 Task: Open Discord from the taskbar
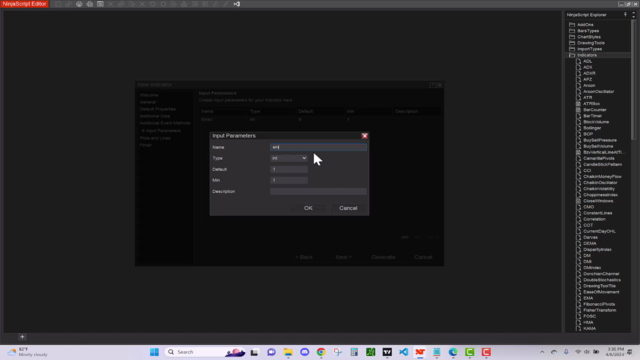click(x=304, y=352)
